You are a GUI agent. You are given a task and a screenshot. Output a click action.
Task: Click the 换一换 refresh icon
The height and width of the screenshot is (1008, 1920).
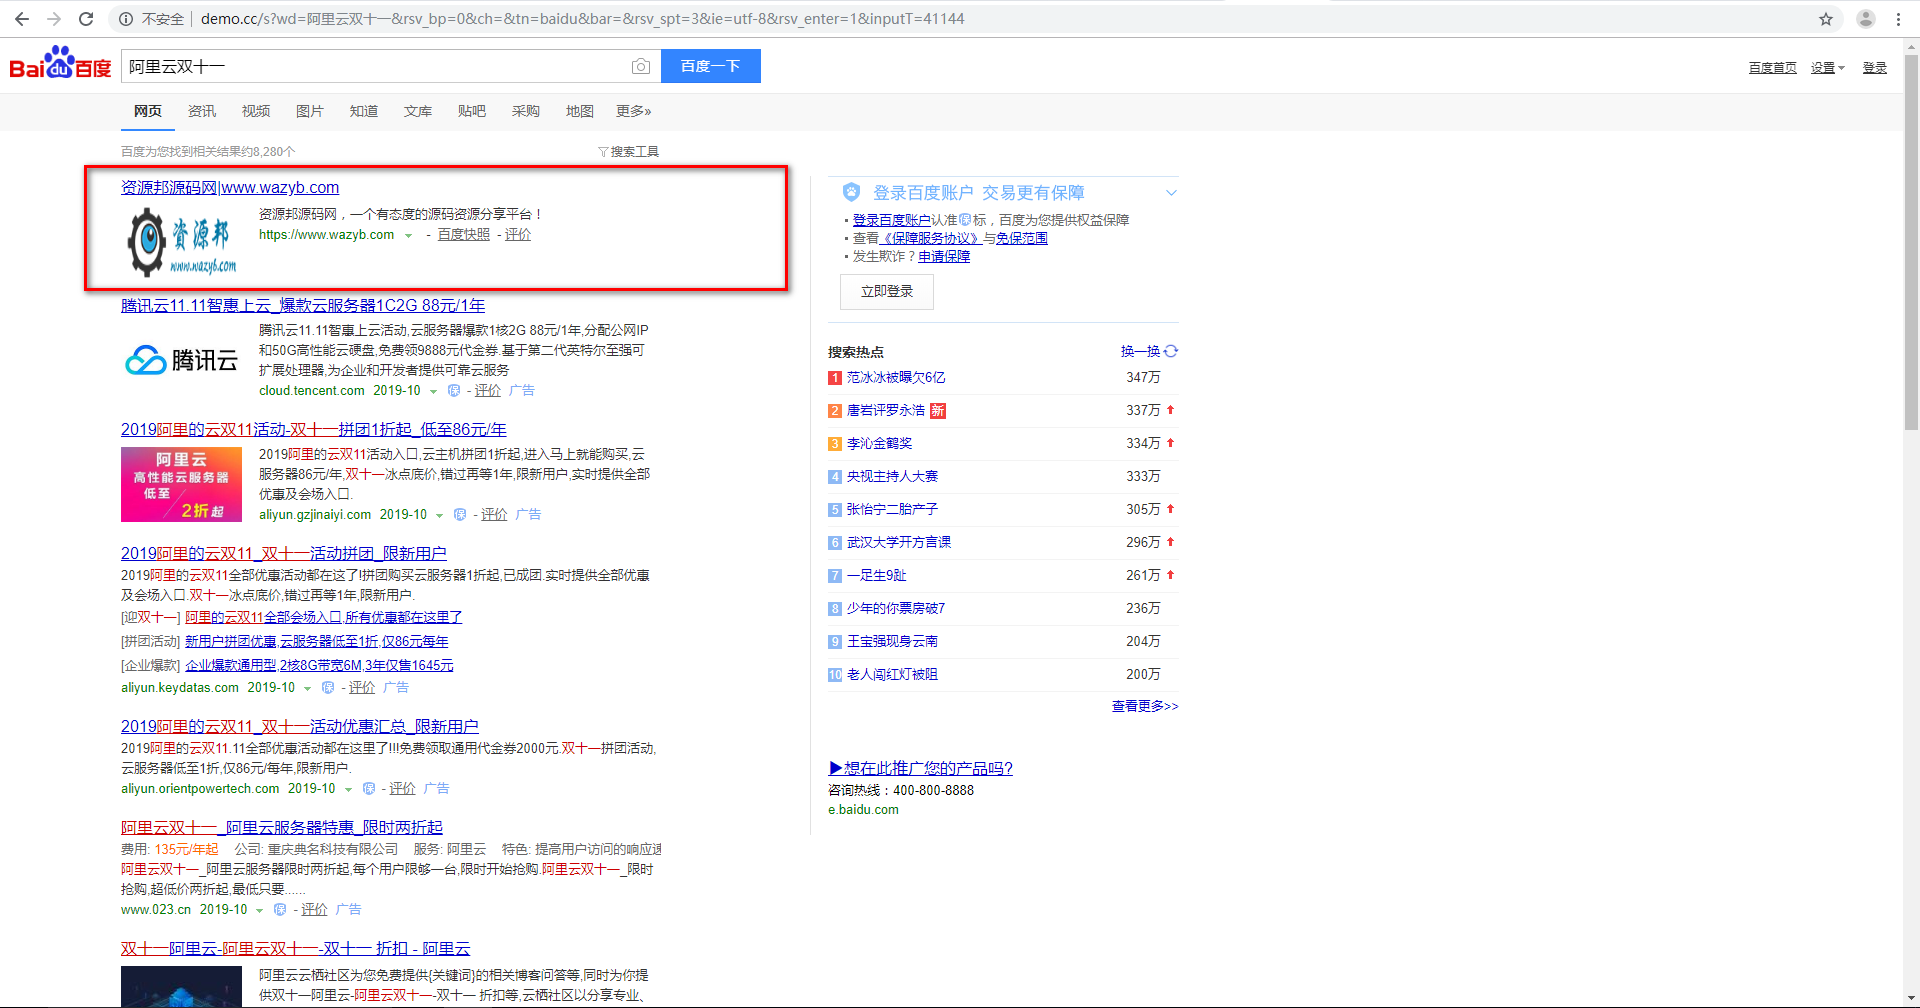point(1171,351)
